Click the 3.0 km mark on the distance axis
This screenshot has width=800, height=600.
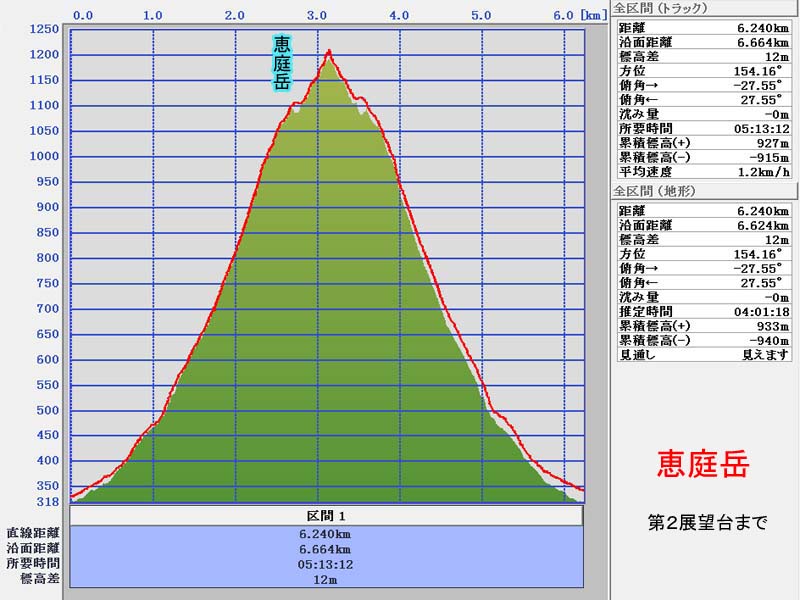point(318,15)
